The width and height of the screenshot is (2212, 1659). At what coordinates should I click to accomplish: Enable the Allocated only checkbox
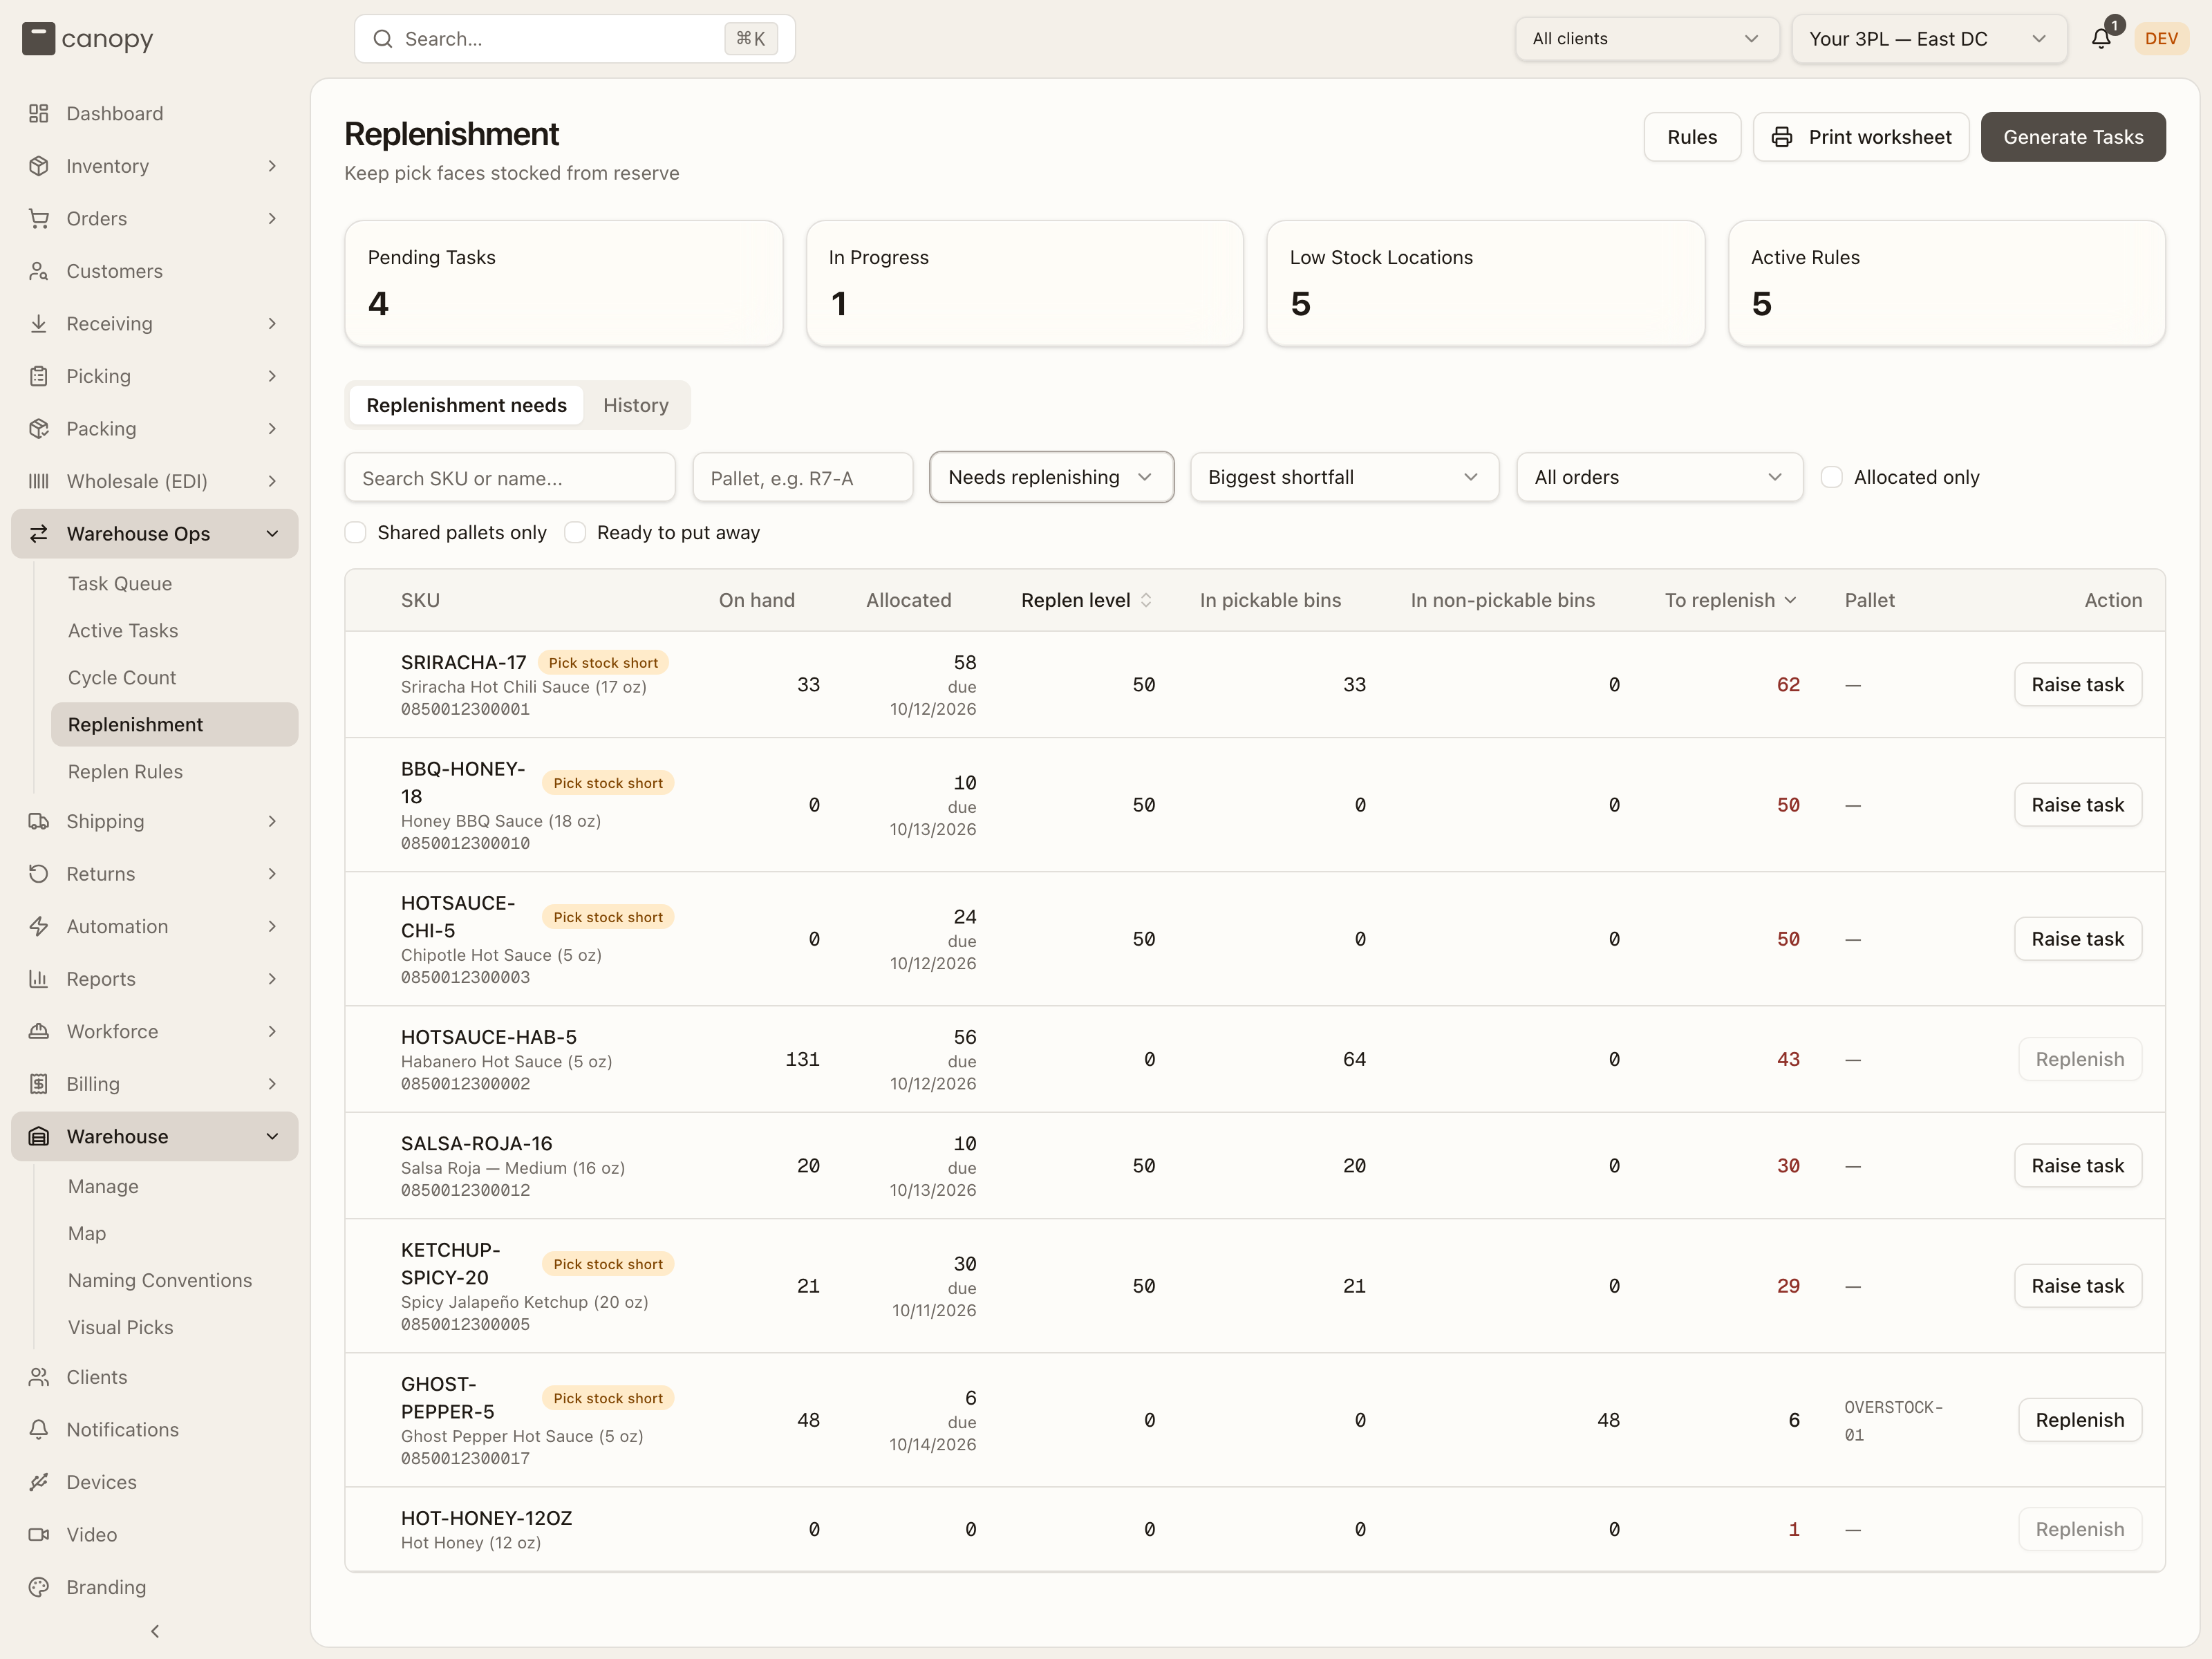(x=1832, y=477)
